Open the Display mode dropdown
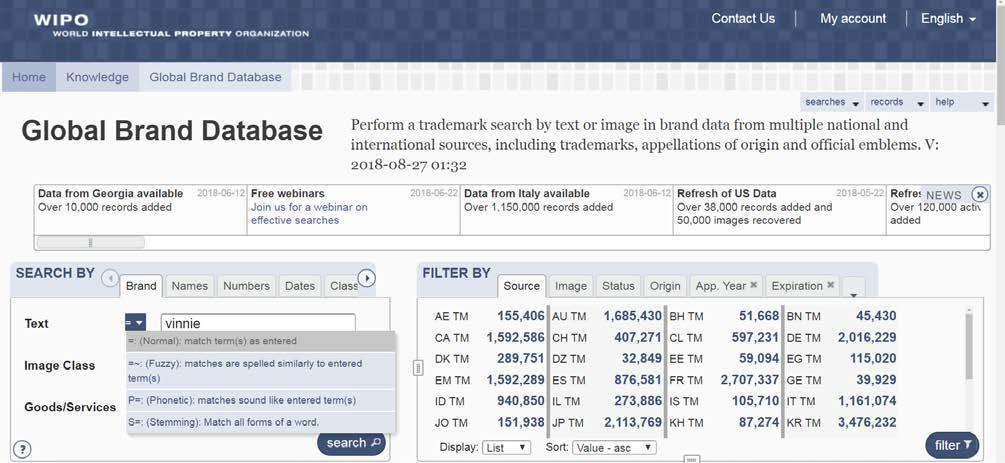1005x463 pixels. tap(506, 448)
